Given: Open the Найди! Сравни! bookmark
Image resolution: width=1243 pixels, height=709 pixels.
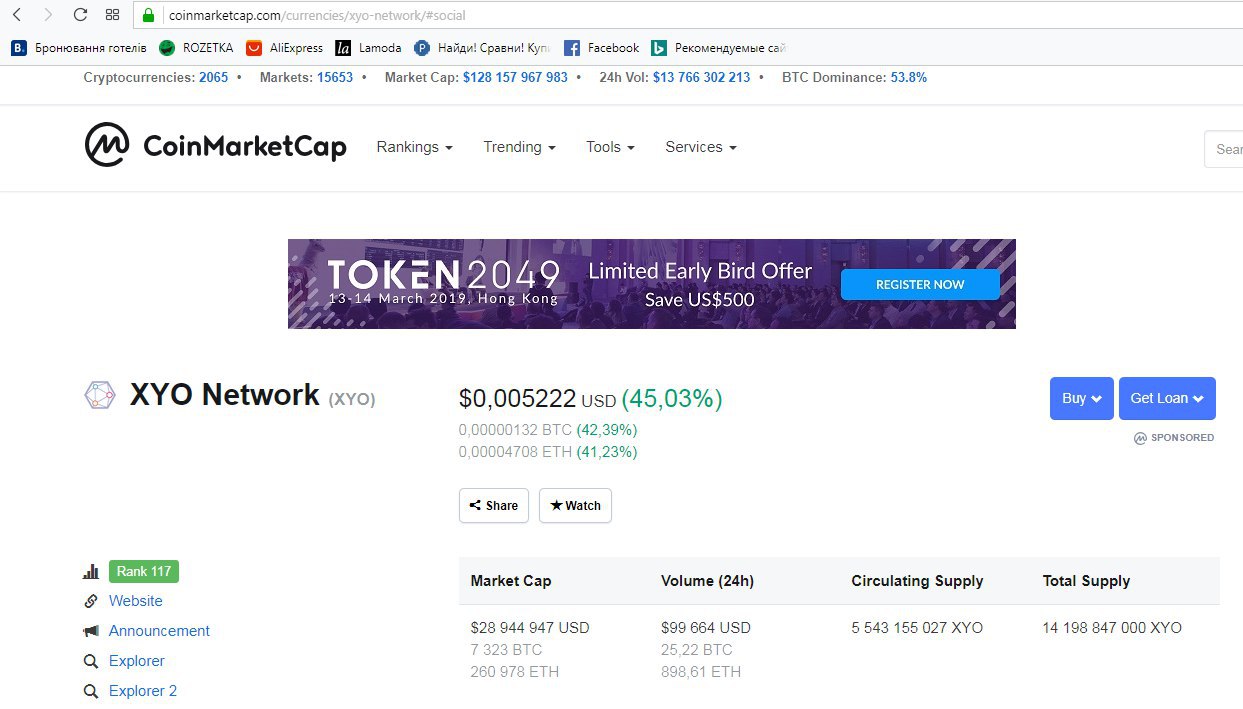Looking at the screenshot, I should point(482,48).
